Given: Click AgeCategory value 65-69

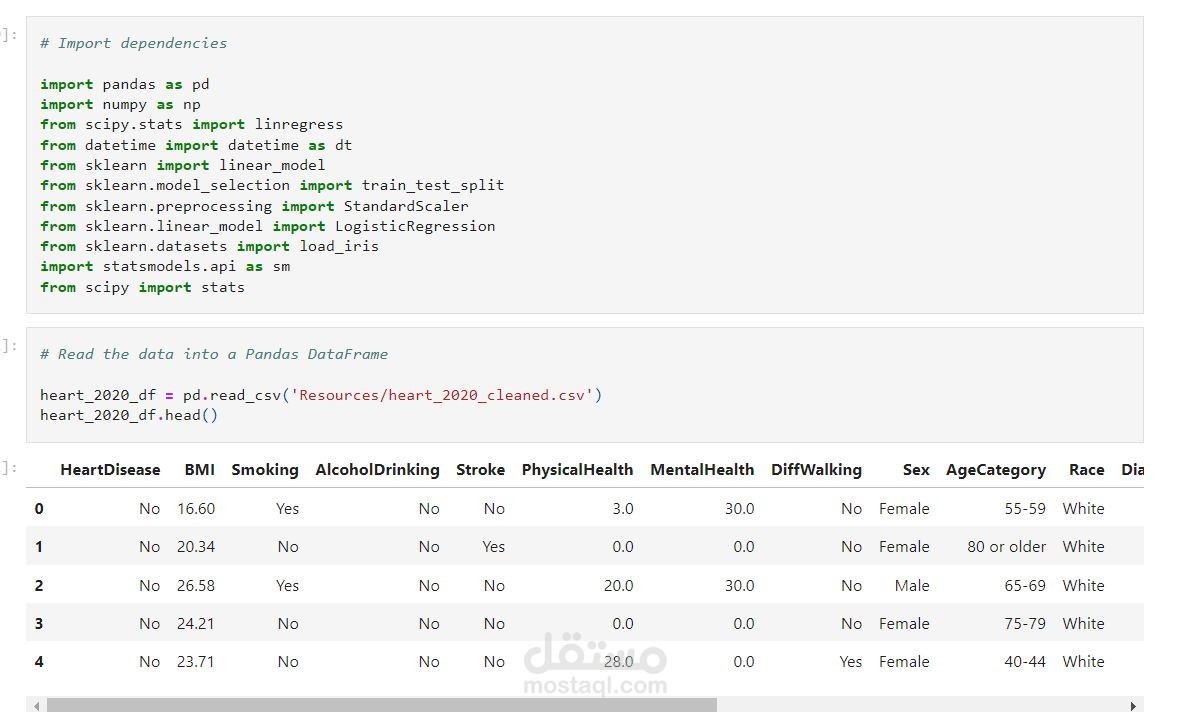Looking at the screenshot, I should [x=1025, y=585].
